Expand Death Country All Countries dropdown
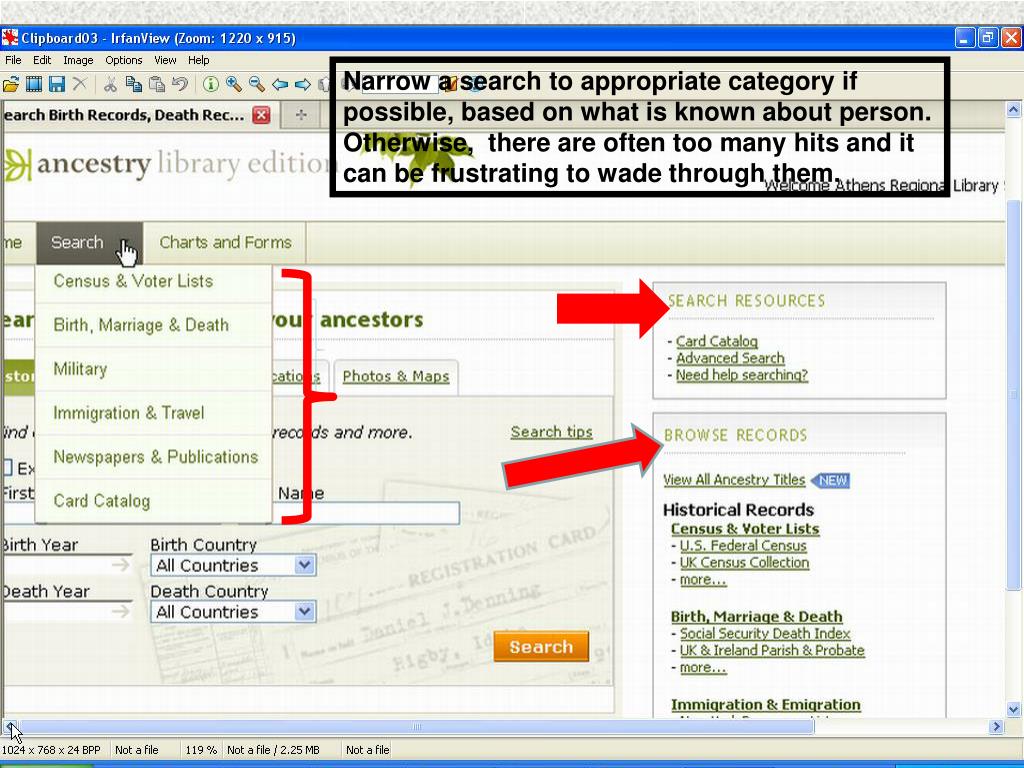The width and height of the screenshot is (1024, 768). click(233, 612)
